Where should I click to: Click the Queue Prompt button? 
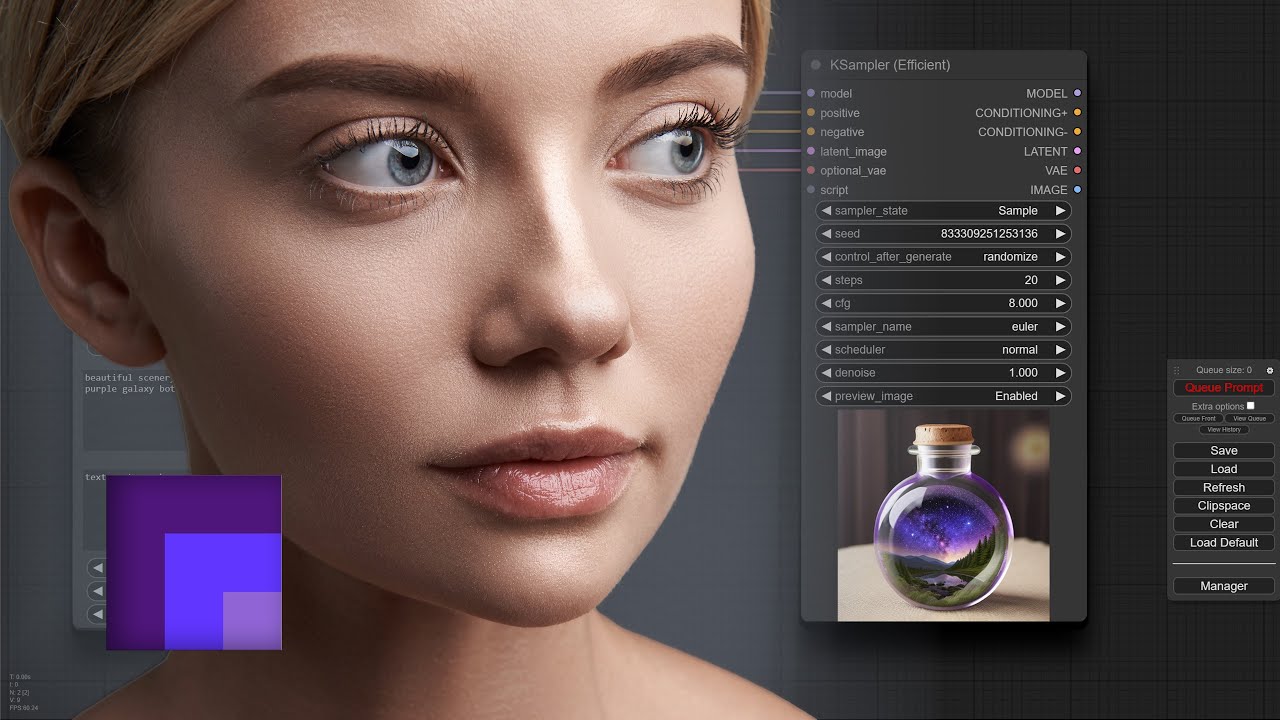click(x=1224, y=388)
